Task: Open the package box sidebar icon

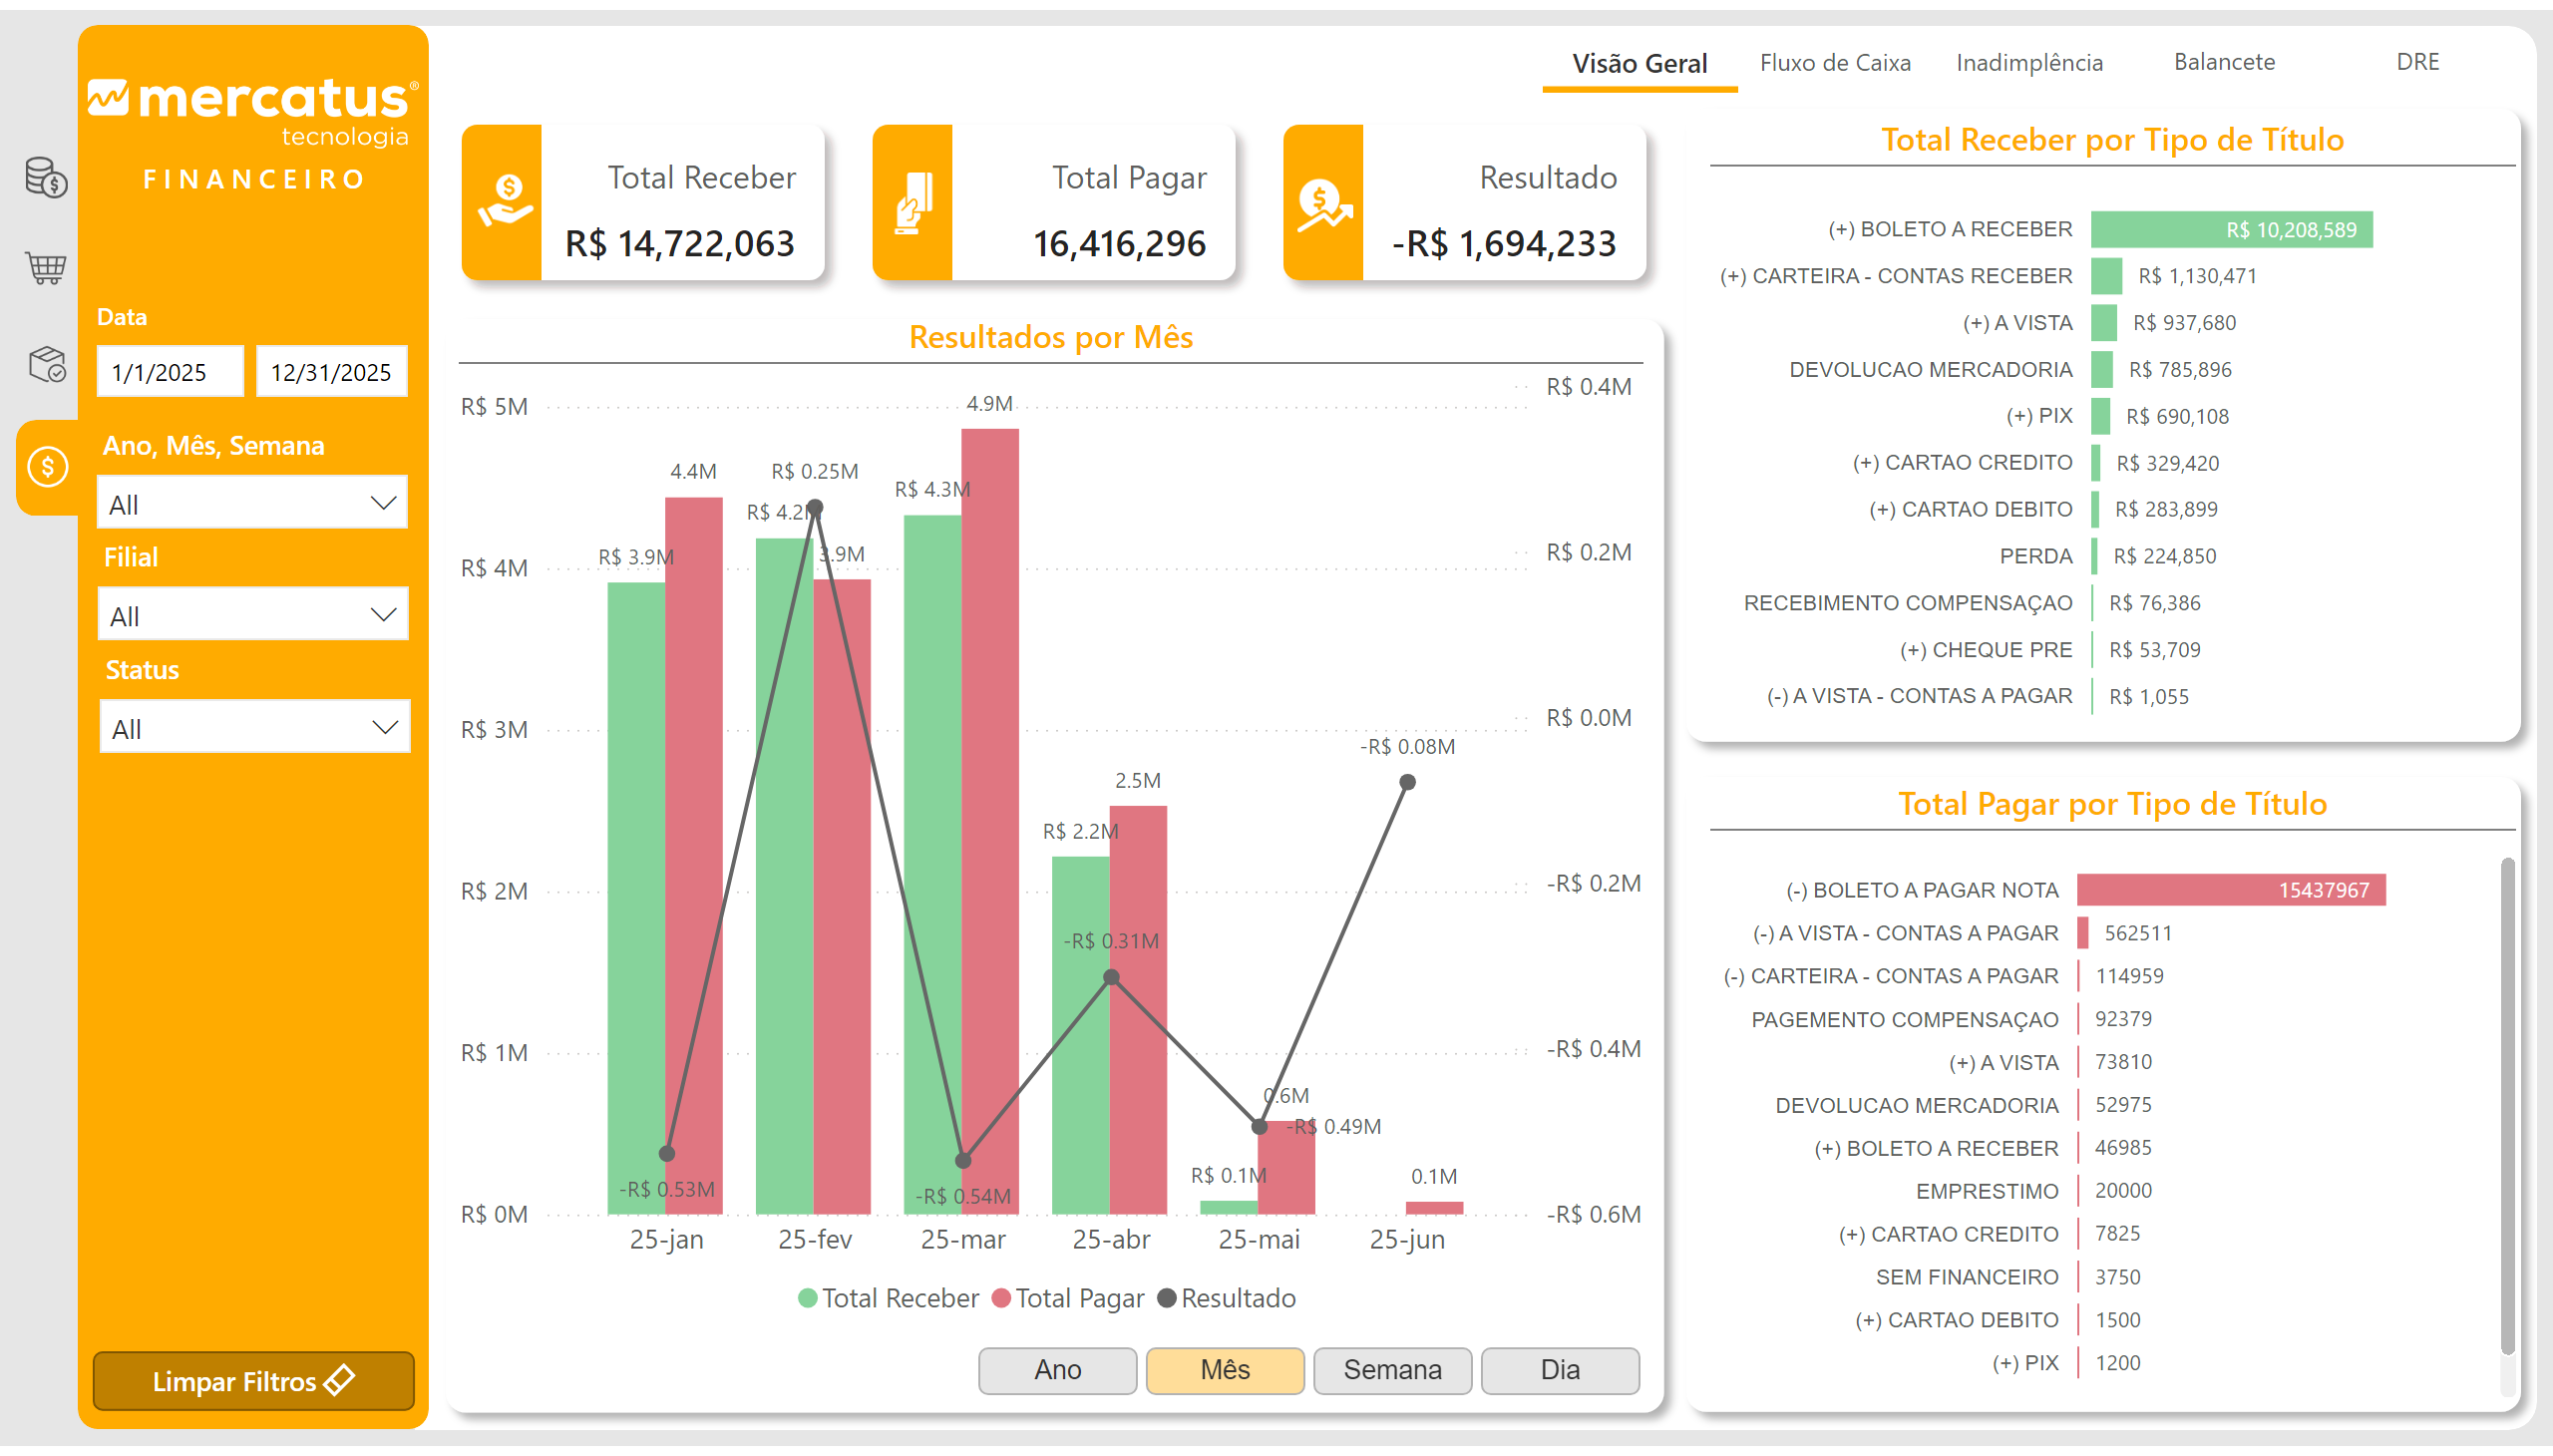Action: (46, 365)
